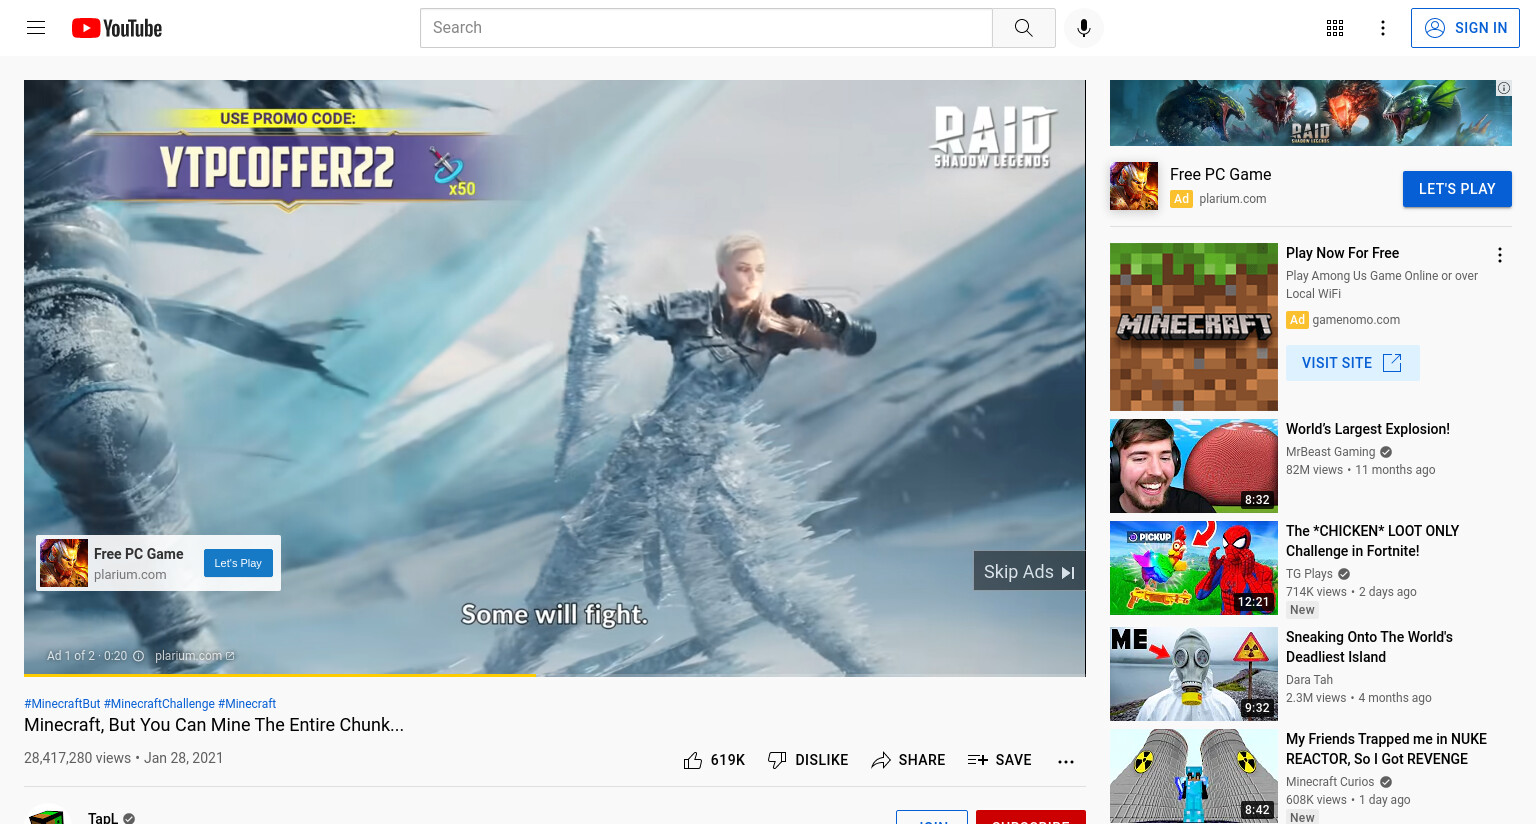1536x824 pixels.
Task: Open CHICKEN LOOT ONLY Challenge title
Action: [x=1372, y=541]
